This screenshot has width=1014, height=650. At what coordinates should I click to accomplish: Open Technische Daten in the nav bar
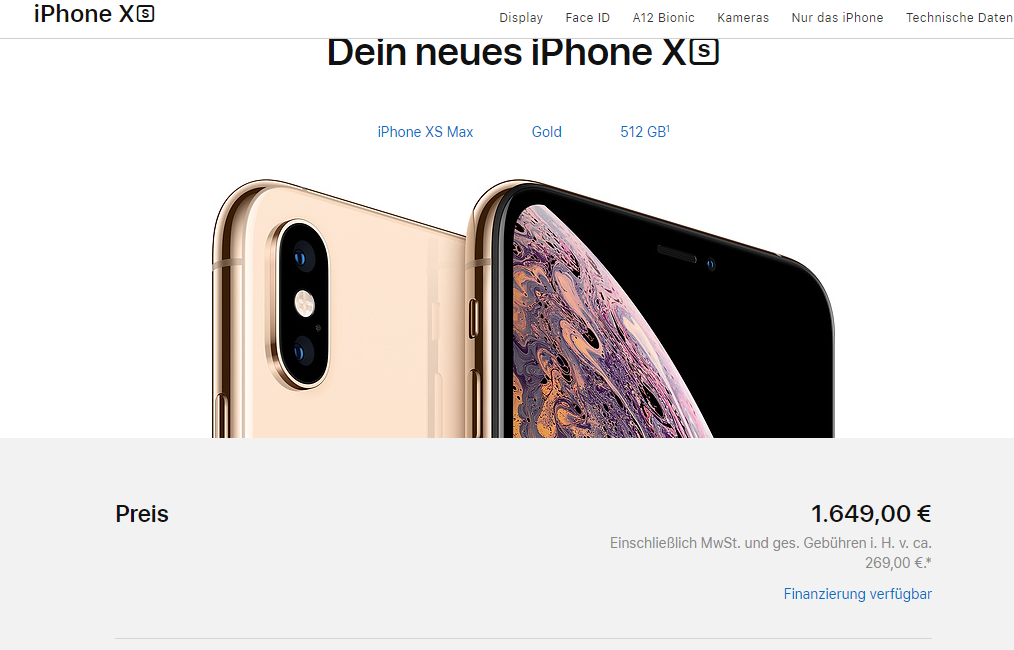coord(959,18)
